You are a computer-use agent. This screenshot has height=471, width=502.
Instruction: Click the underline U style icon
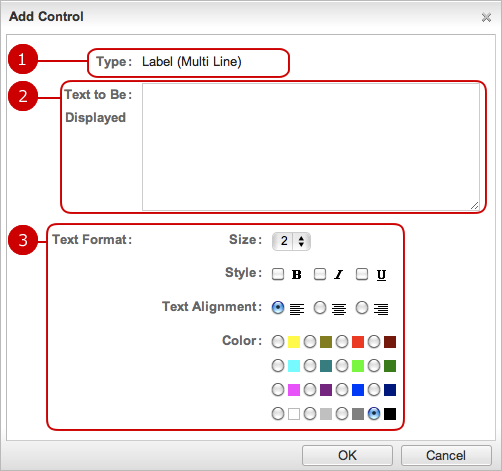point(381,275)
